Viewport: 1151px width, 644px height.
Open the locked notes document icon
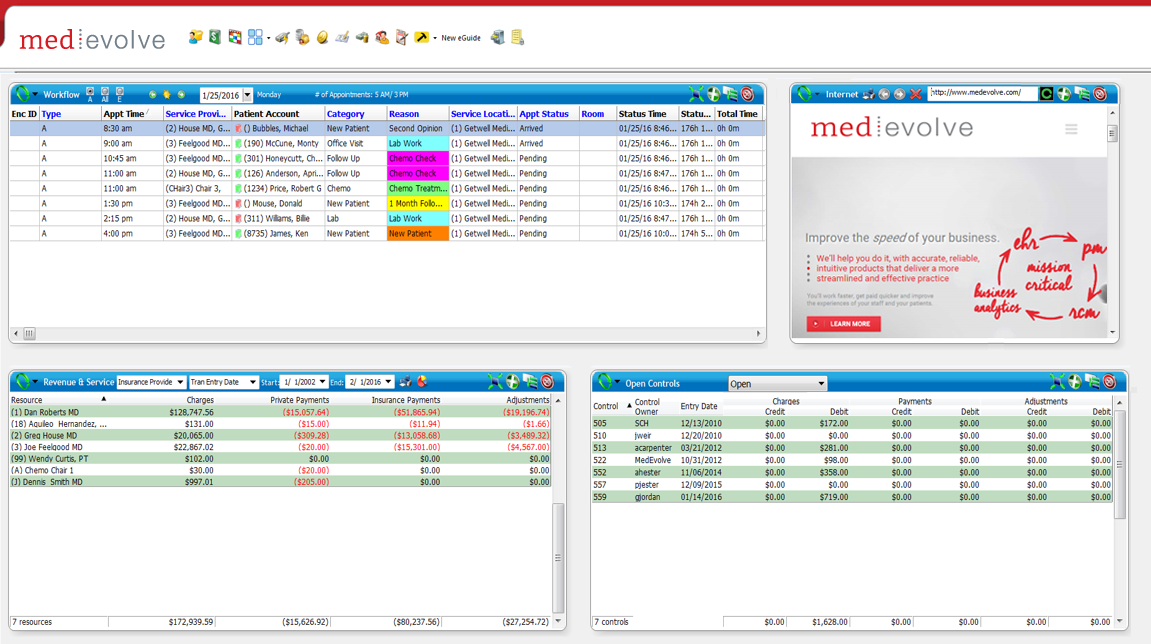(518, 37)
